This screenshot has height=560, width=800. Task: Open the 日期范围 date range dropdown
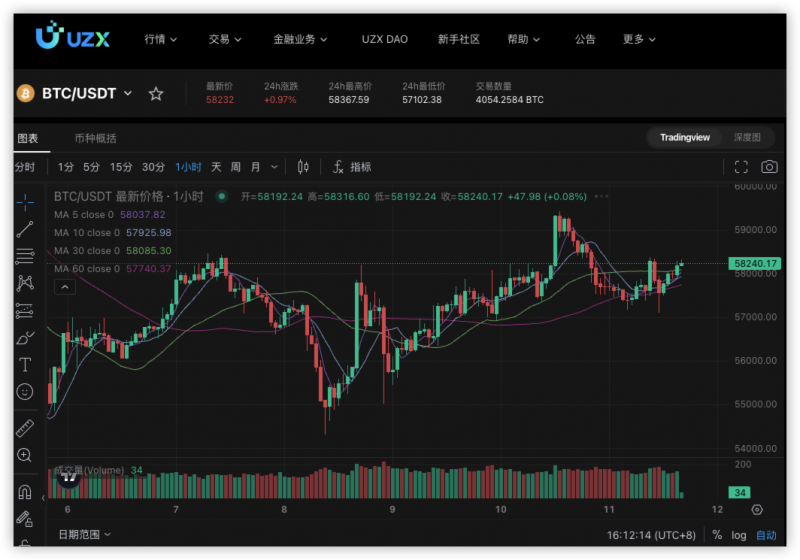coord(85,534)
